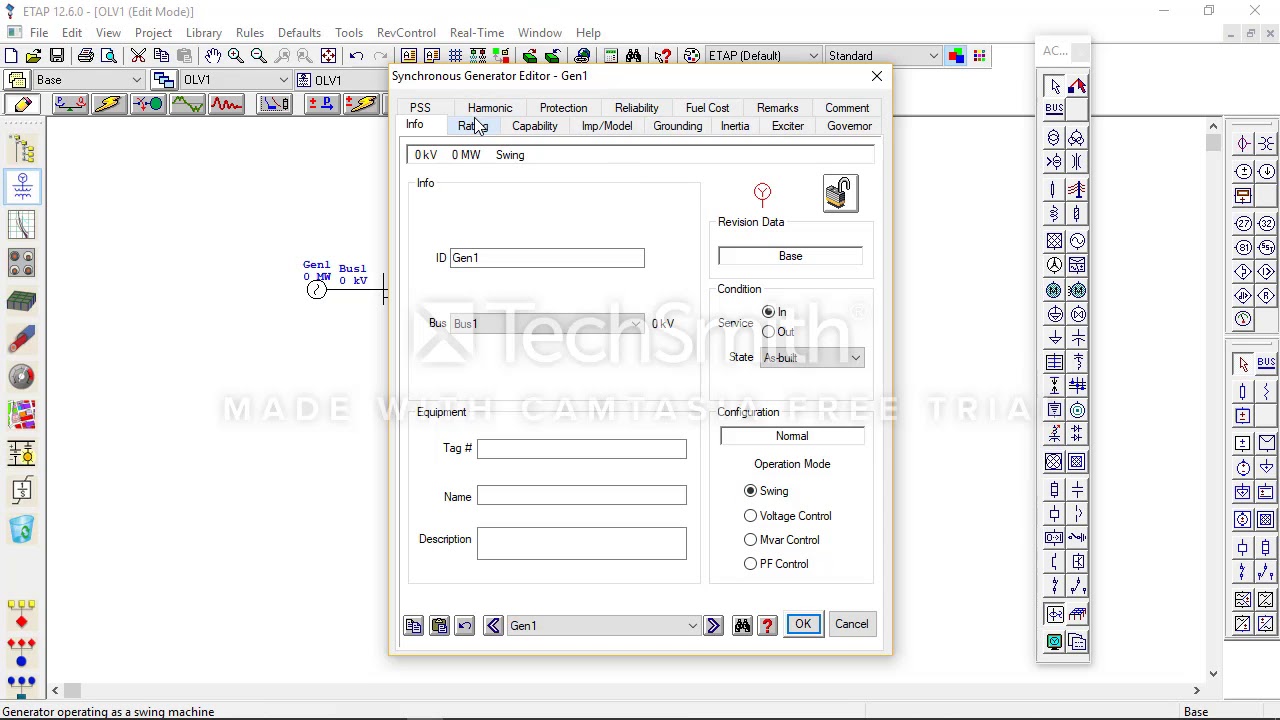Screen dimensions: 1280x720
Task: Click the Tag # input field
Action: pyautogui.click(x=582, y=449)
